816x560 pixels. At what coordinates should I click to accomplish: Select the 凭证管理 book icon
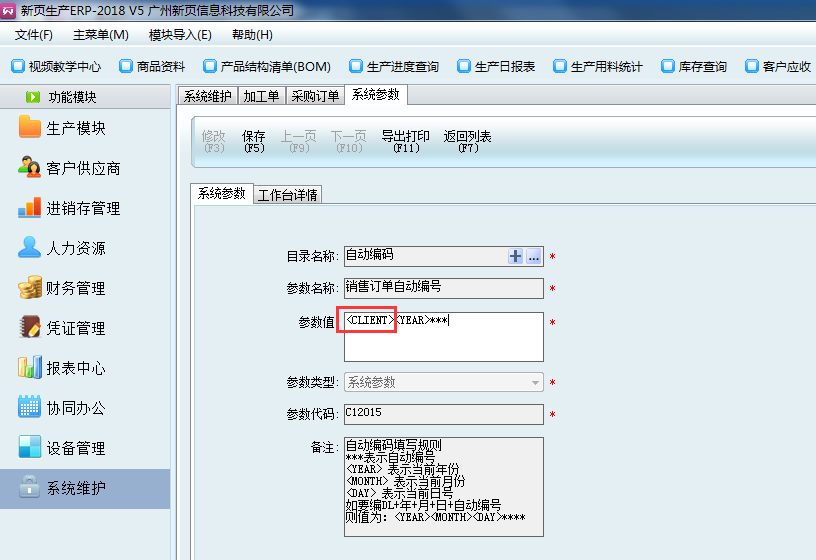click(30, 328)
